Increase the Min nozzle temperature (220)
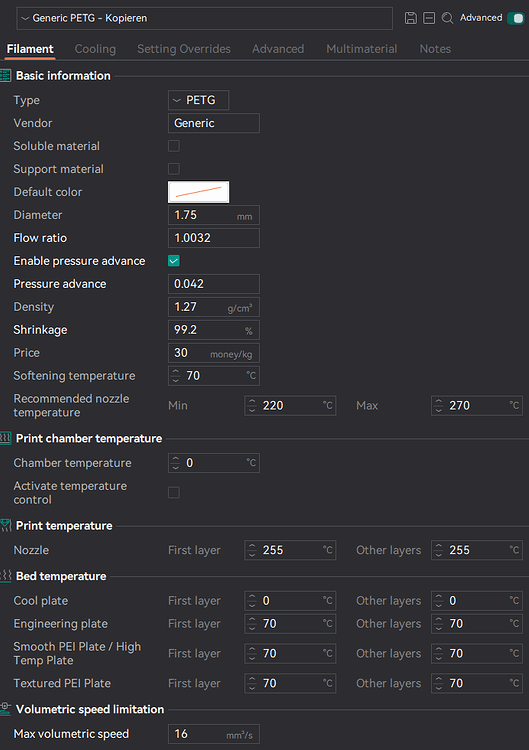Image resolution: width=529 pixels, height=750 pixels. click(x=252, y=401)
